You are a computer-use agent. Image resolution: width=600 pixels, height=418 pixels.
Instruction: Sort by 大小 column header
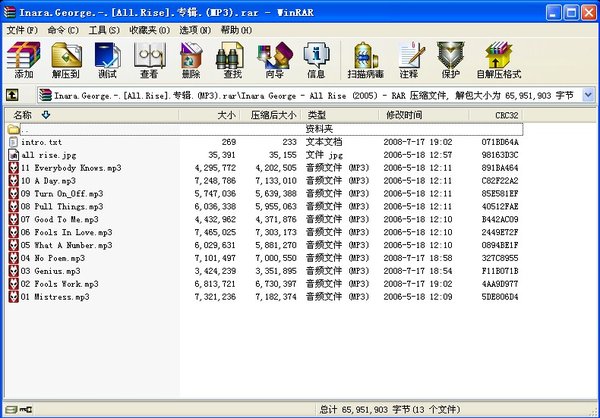coord(209,115)
